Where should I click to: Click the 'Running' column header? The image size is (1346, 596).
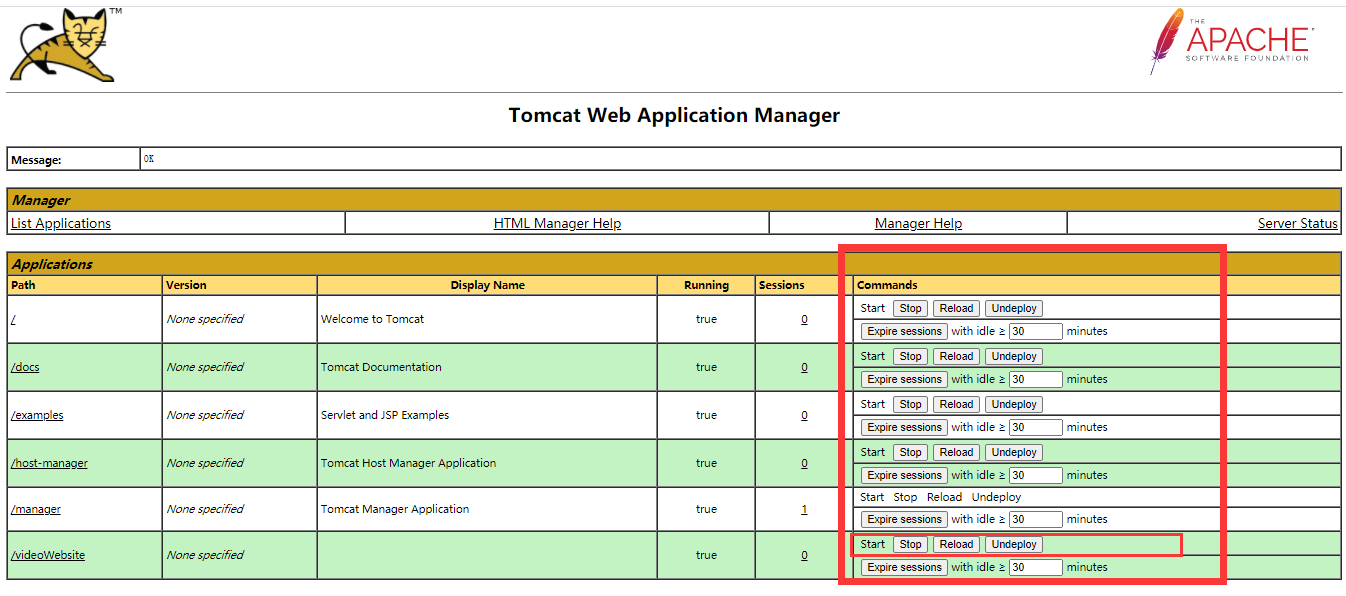706,285
